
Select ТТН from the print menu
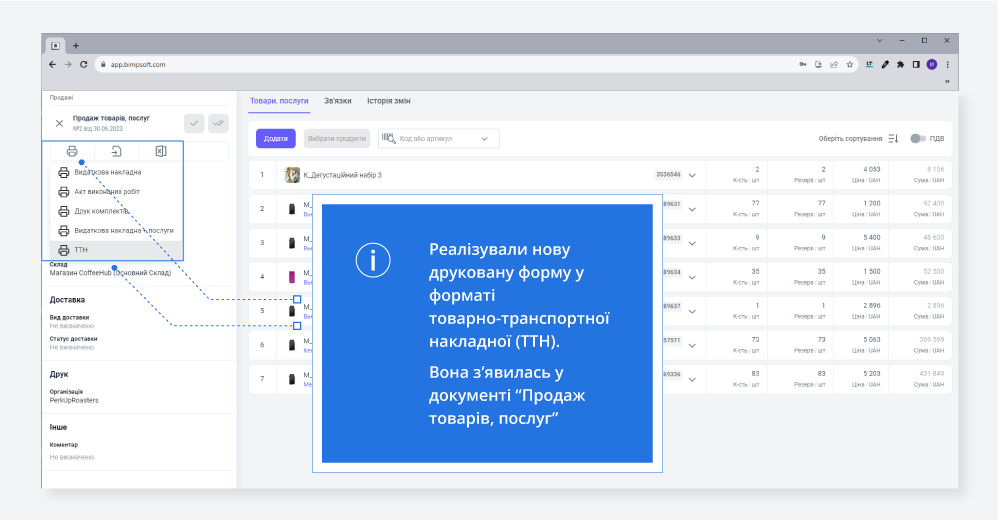(82, 250)
